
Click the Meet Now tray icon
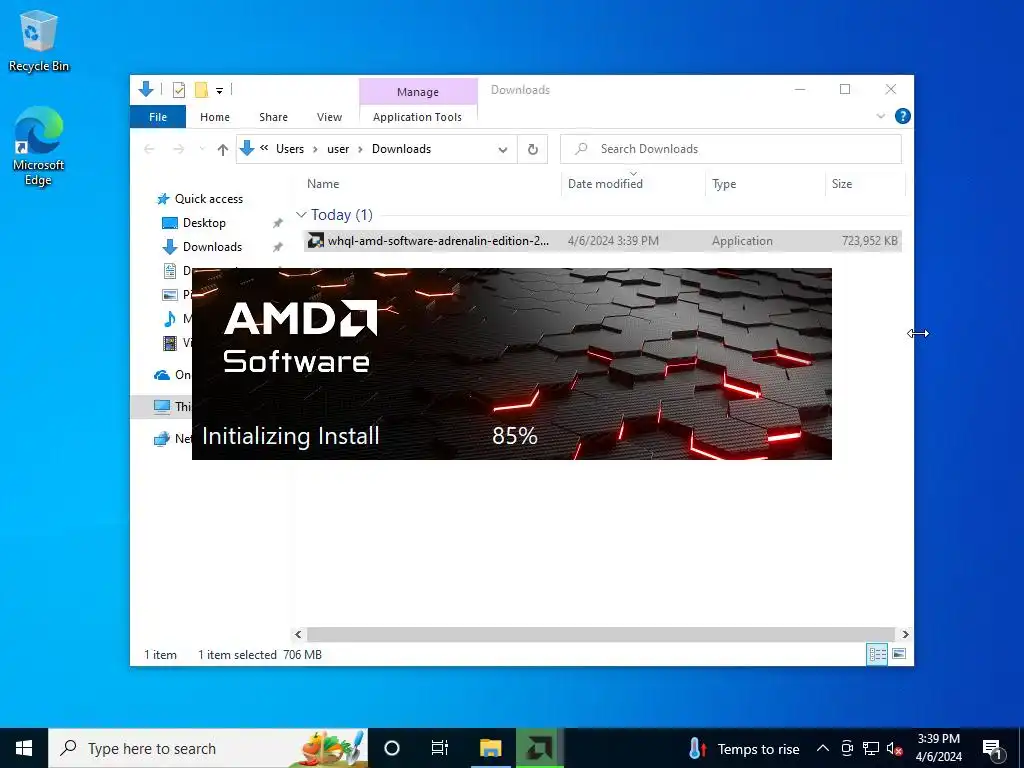(847, 748)
